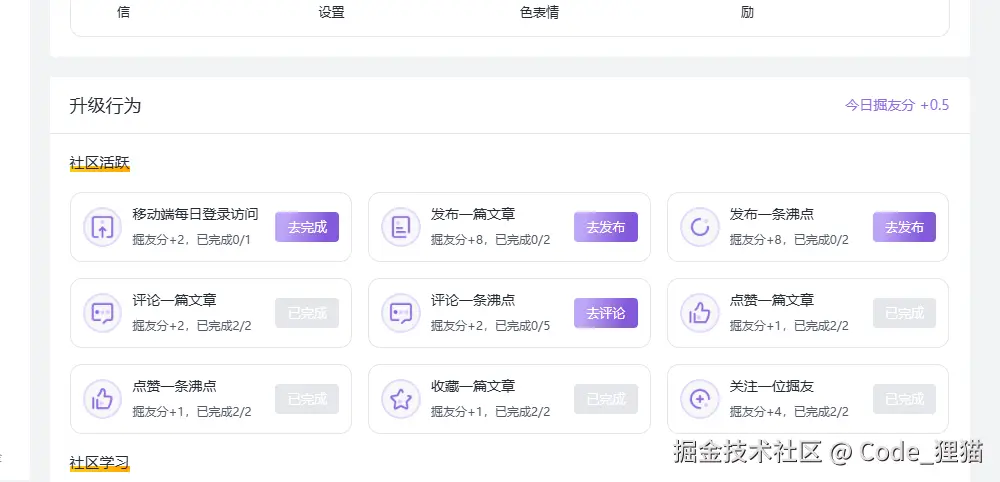Click the 点赞一条沸点 title
The image size is (1000, 482).
[174, 386]
